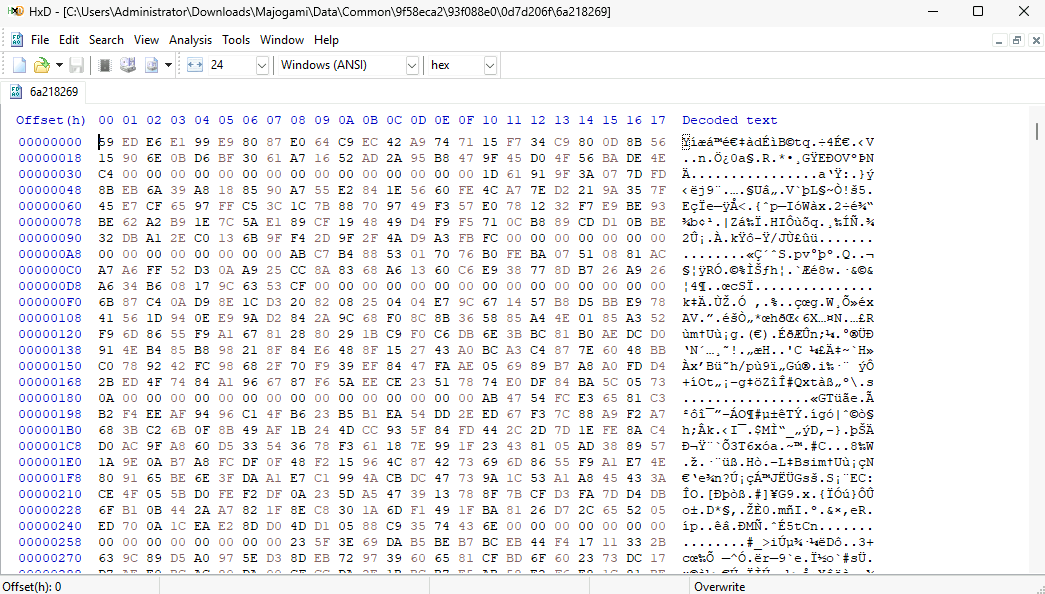Image resolution: width=1045 pixels, height=594 pixels.
Task: Open the Tools menu
Action: (236, 40)
